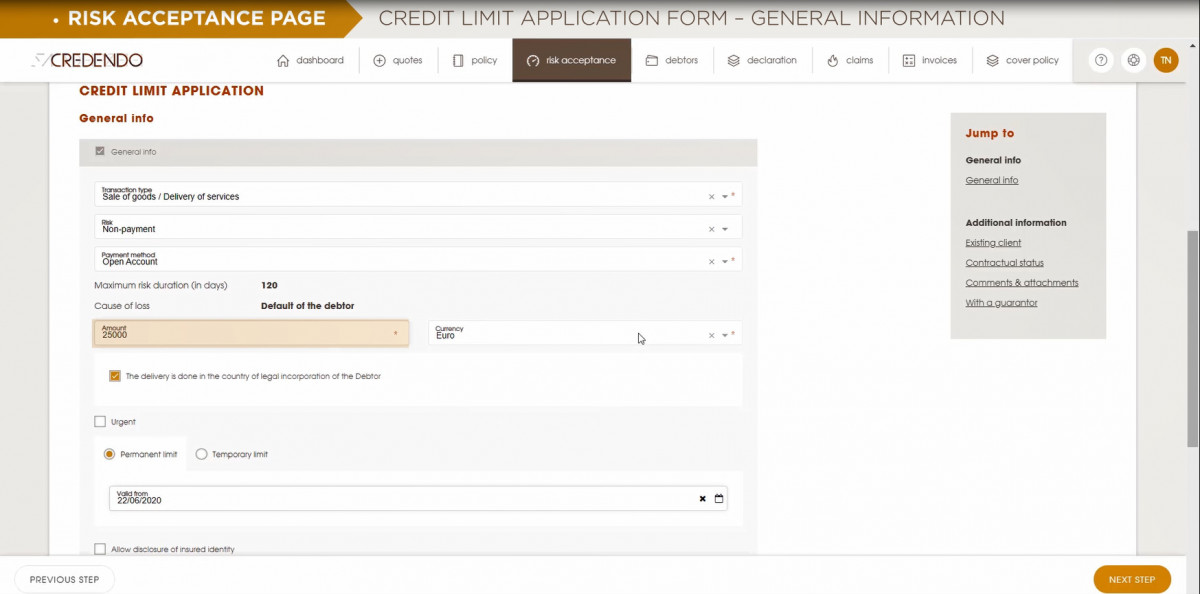Open the debtors folder icon

[651, 60]
